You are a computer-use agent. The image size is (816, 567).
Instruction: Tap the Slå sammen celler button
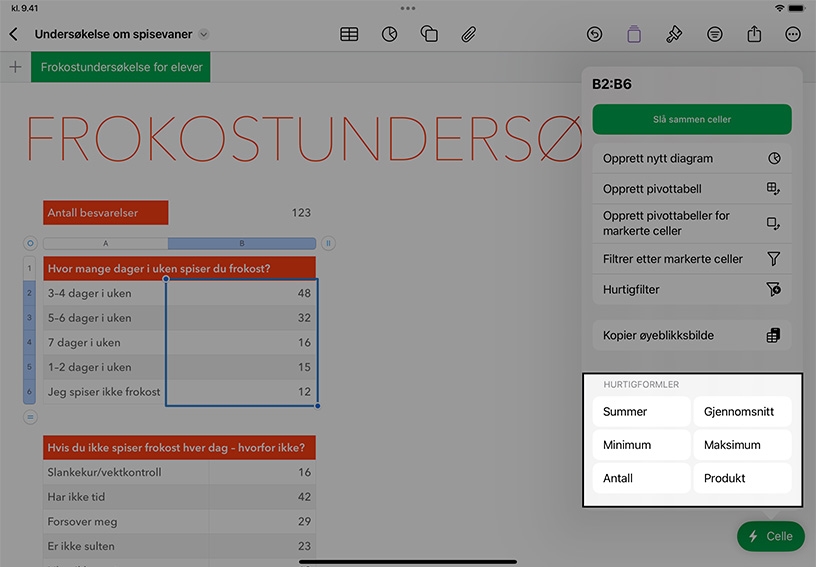point(692,119)
